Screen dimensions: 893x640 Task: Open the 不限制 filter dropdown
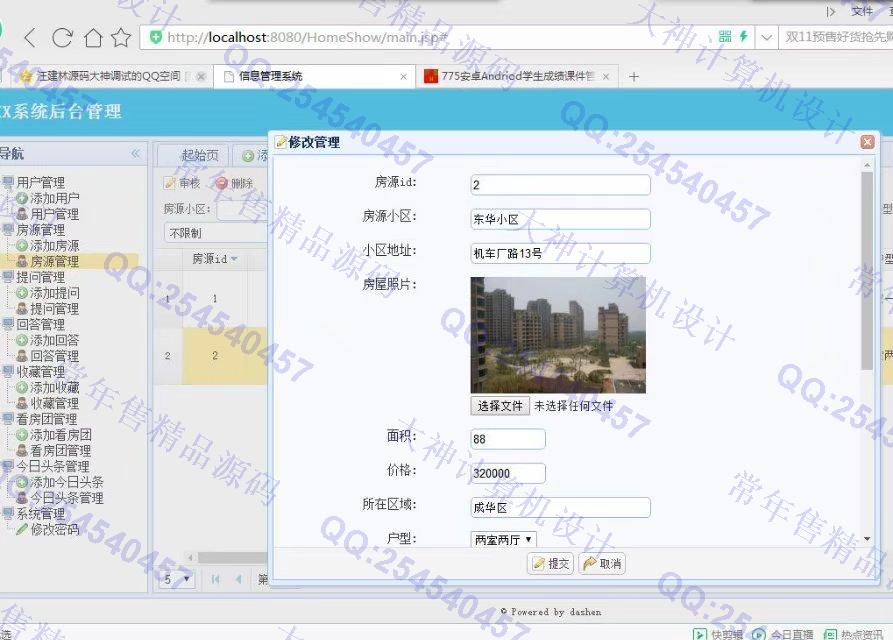coord(216,233)
